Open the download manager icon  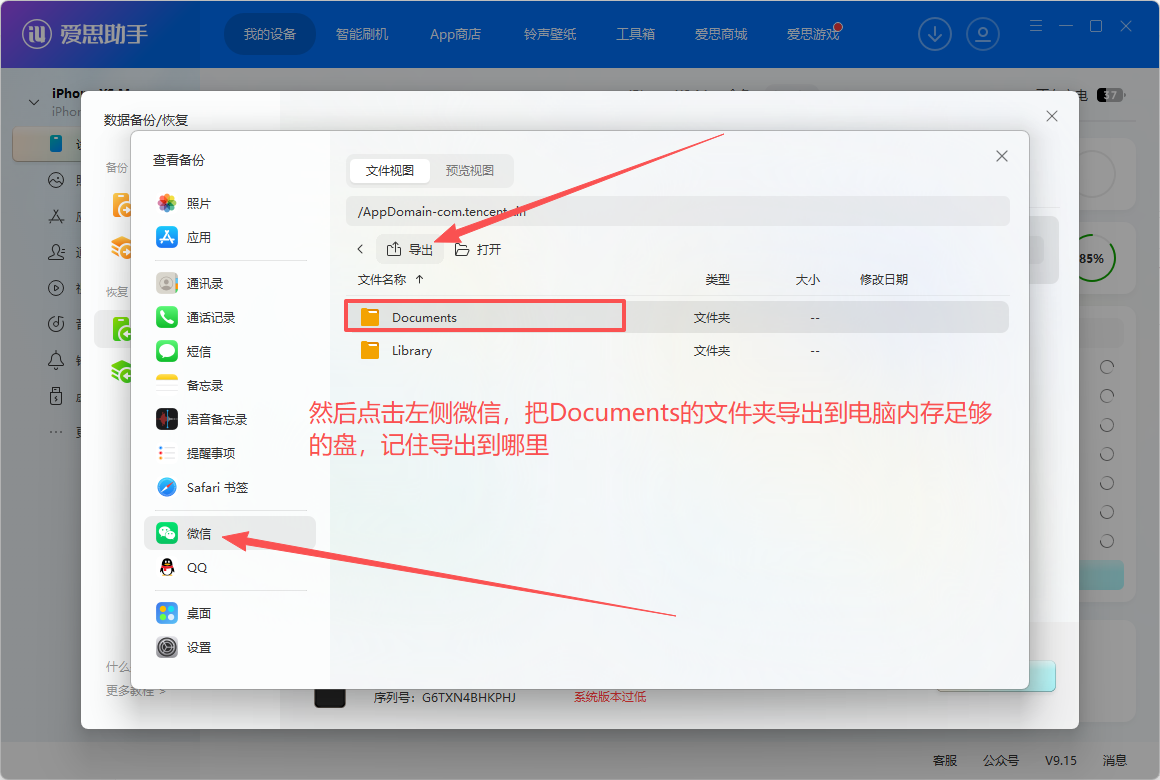pos(935,34)
